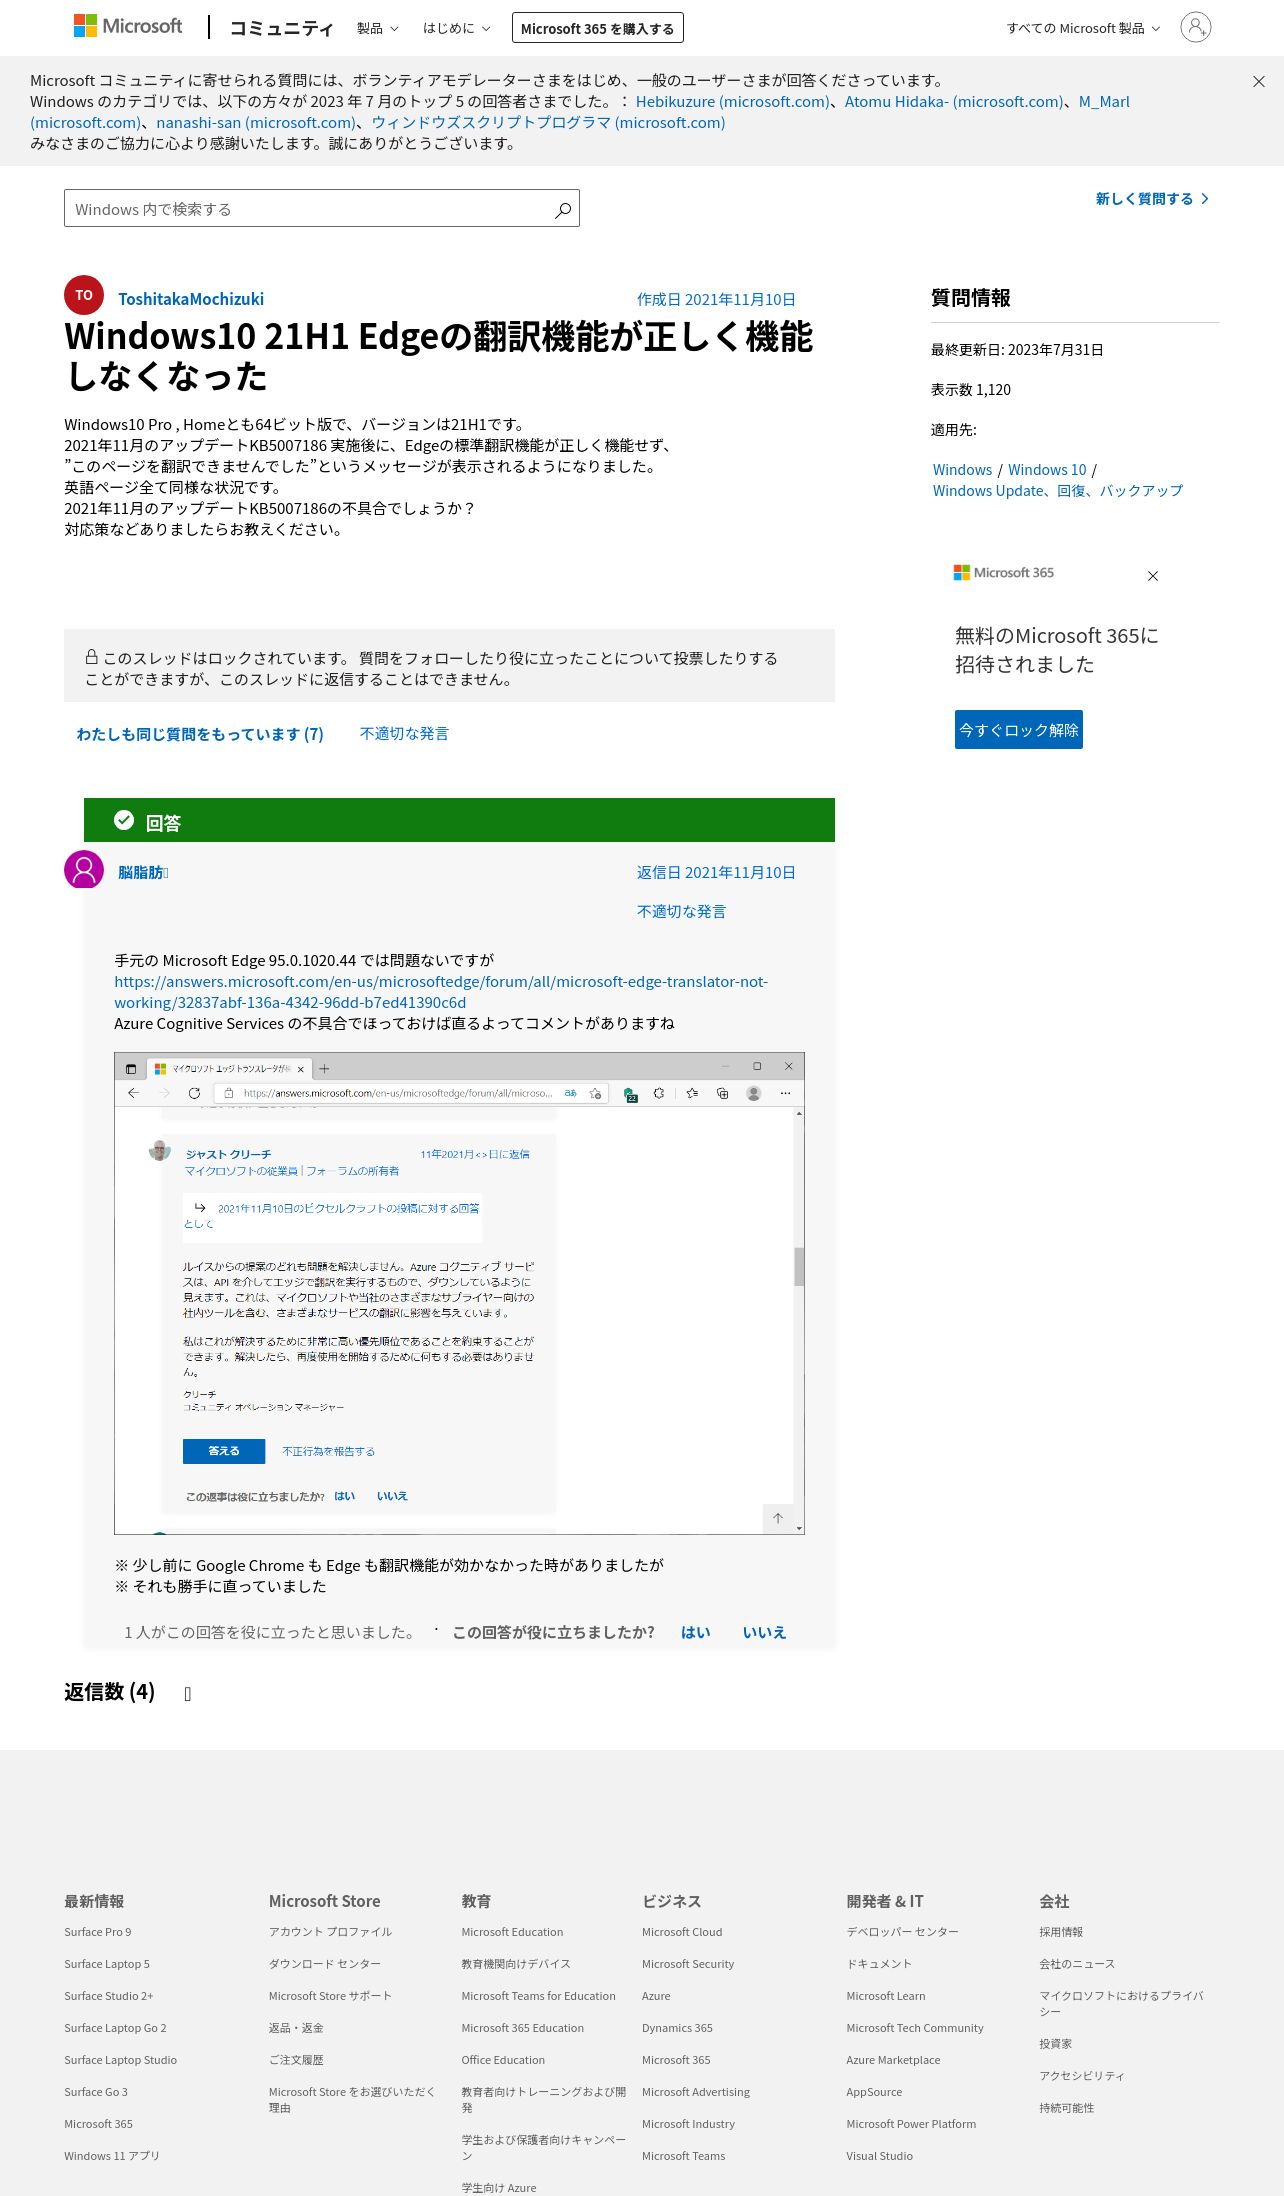The height and width of the screenshot is (2196, 1284).
Task: Open デベロッパー センター footer link
Action: tap(902, 1932)
